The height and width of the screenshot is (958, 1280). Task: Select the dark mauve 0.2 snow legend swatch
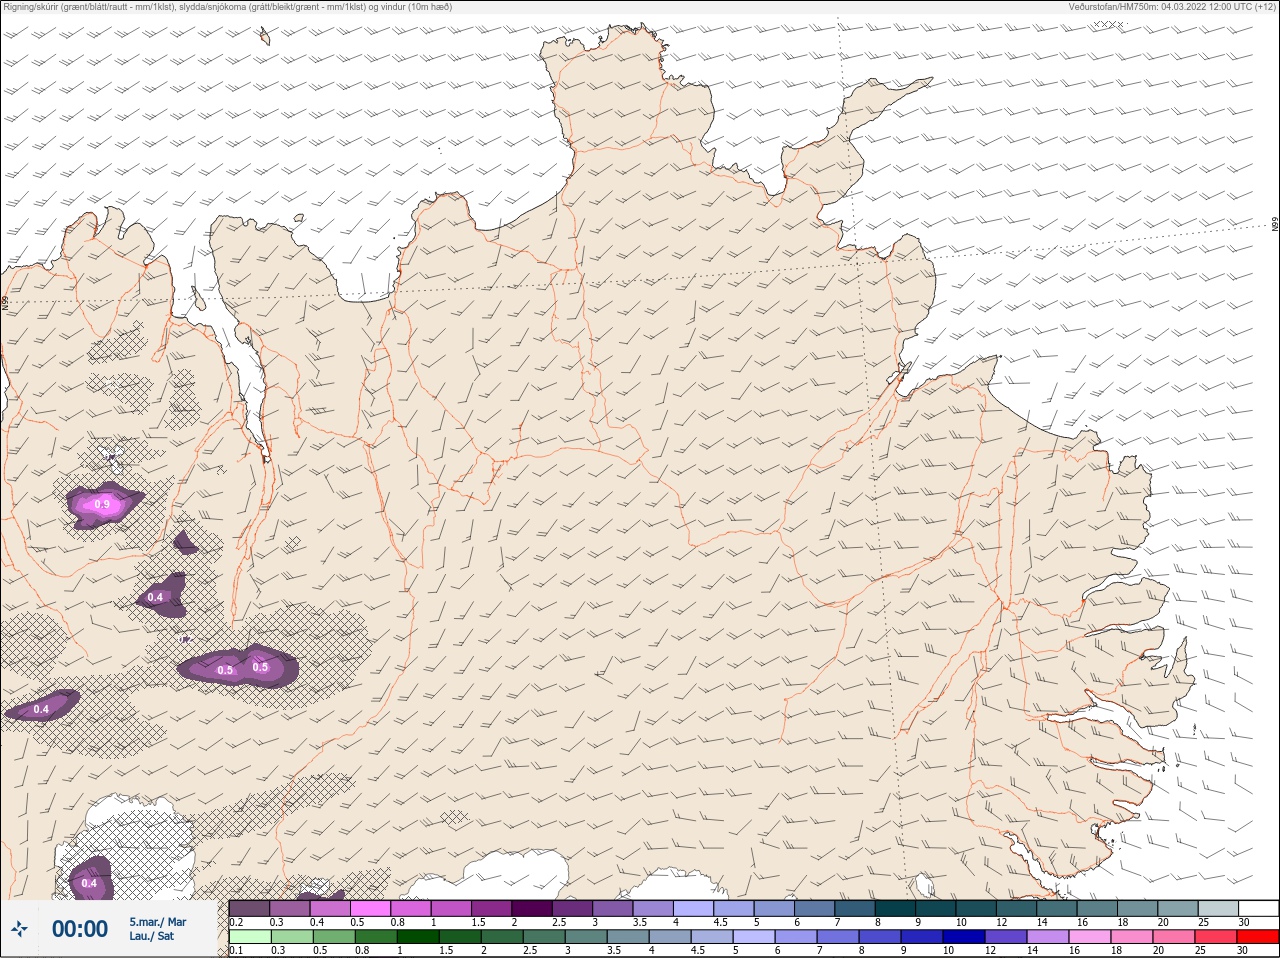tap(249, 908)
